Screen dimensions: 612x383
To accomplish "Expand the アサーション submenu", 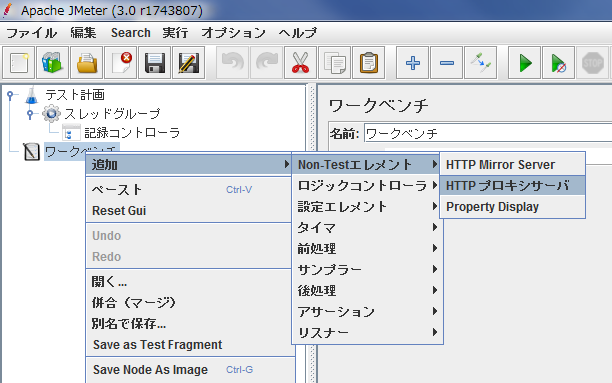I will tap(367, 312).
